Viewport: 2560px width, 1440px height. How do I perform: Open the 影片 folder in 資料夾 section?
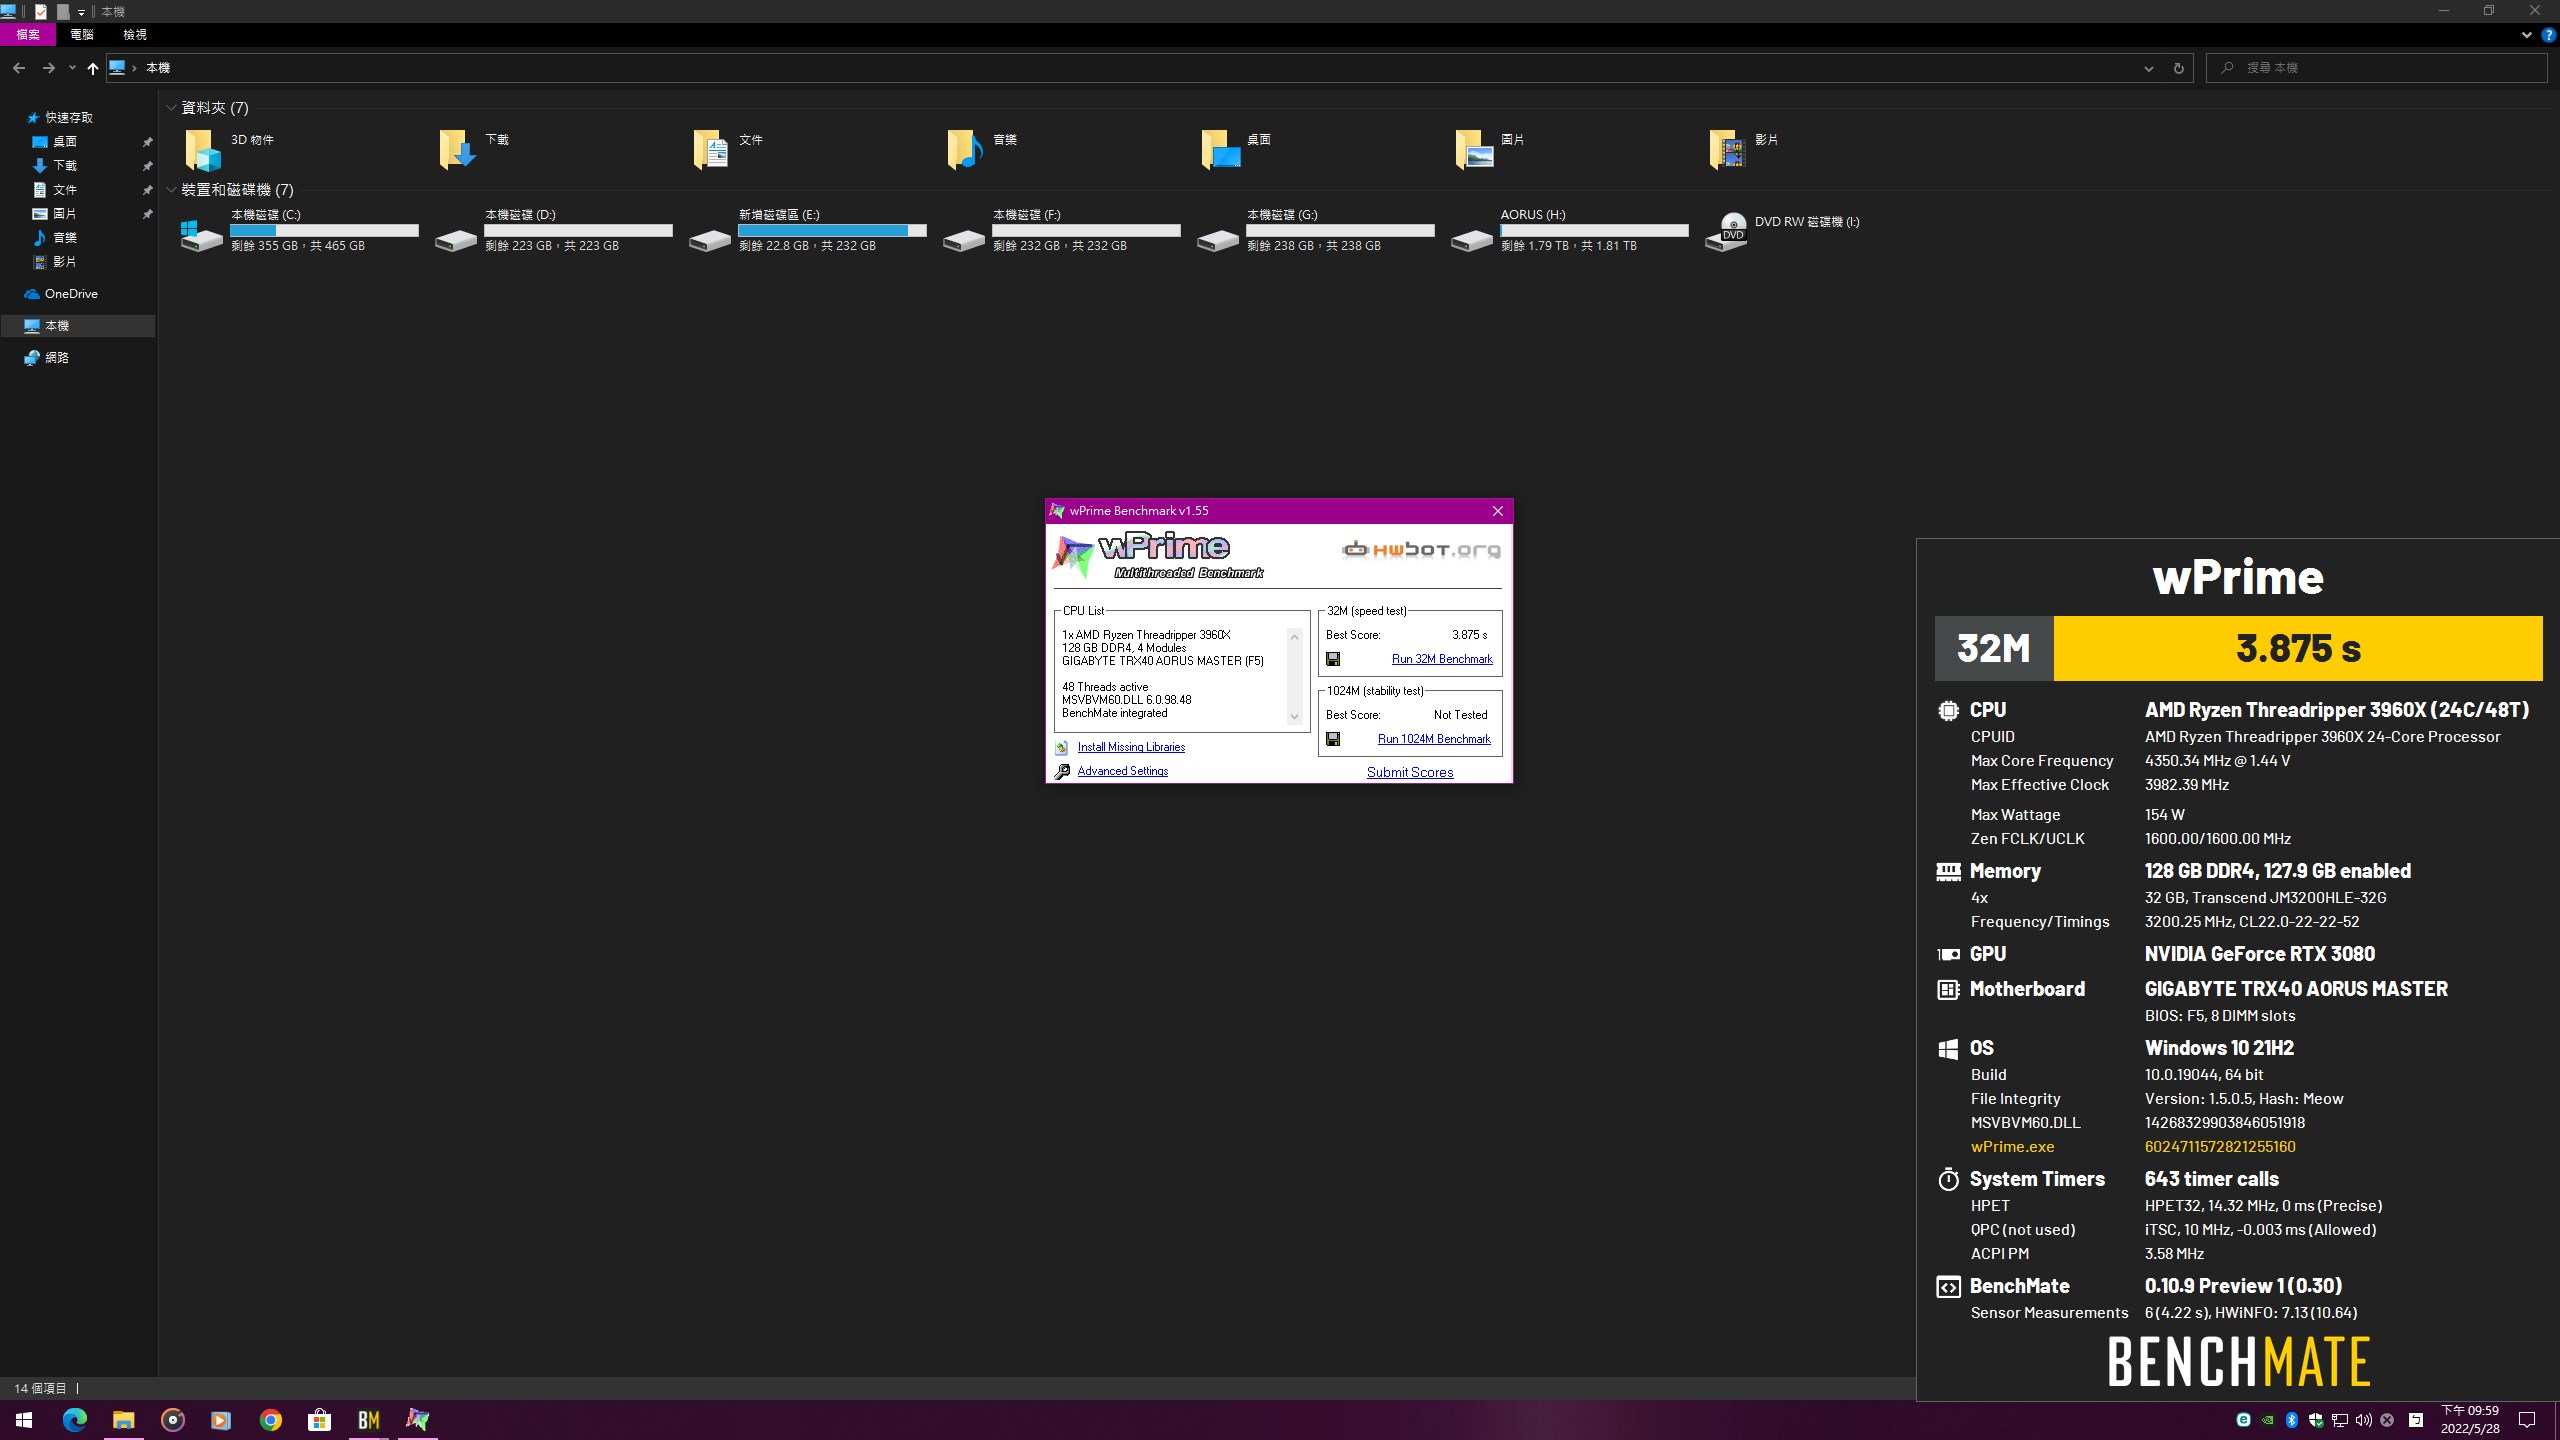[1745, 149]
